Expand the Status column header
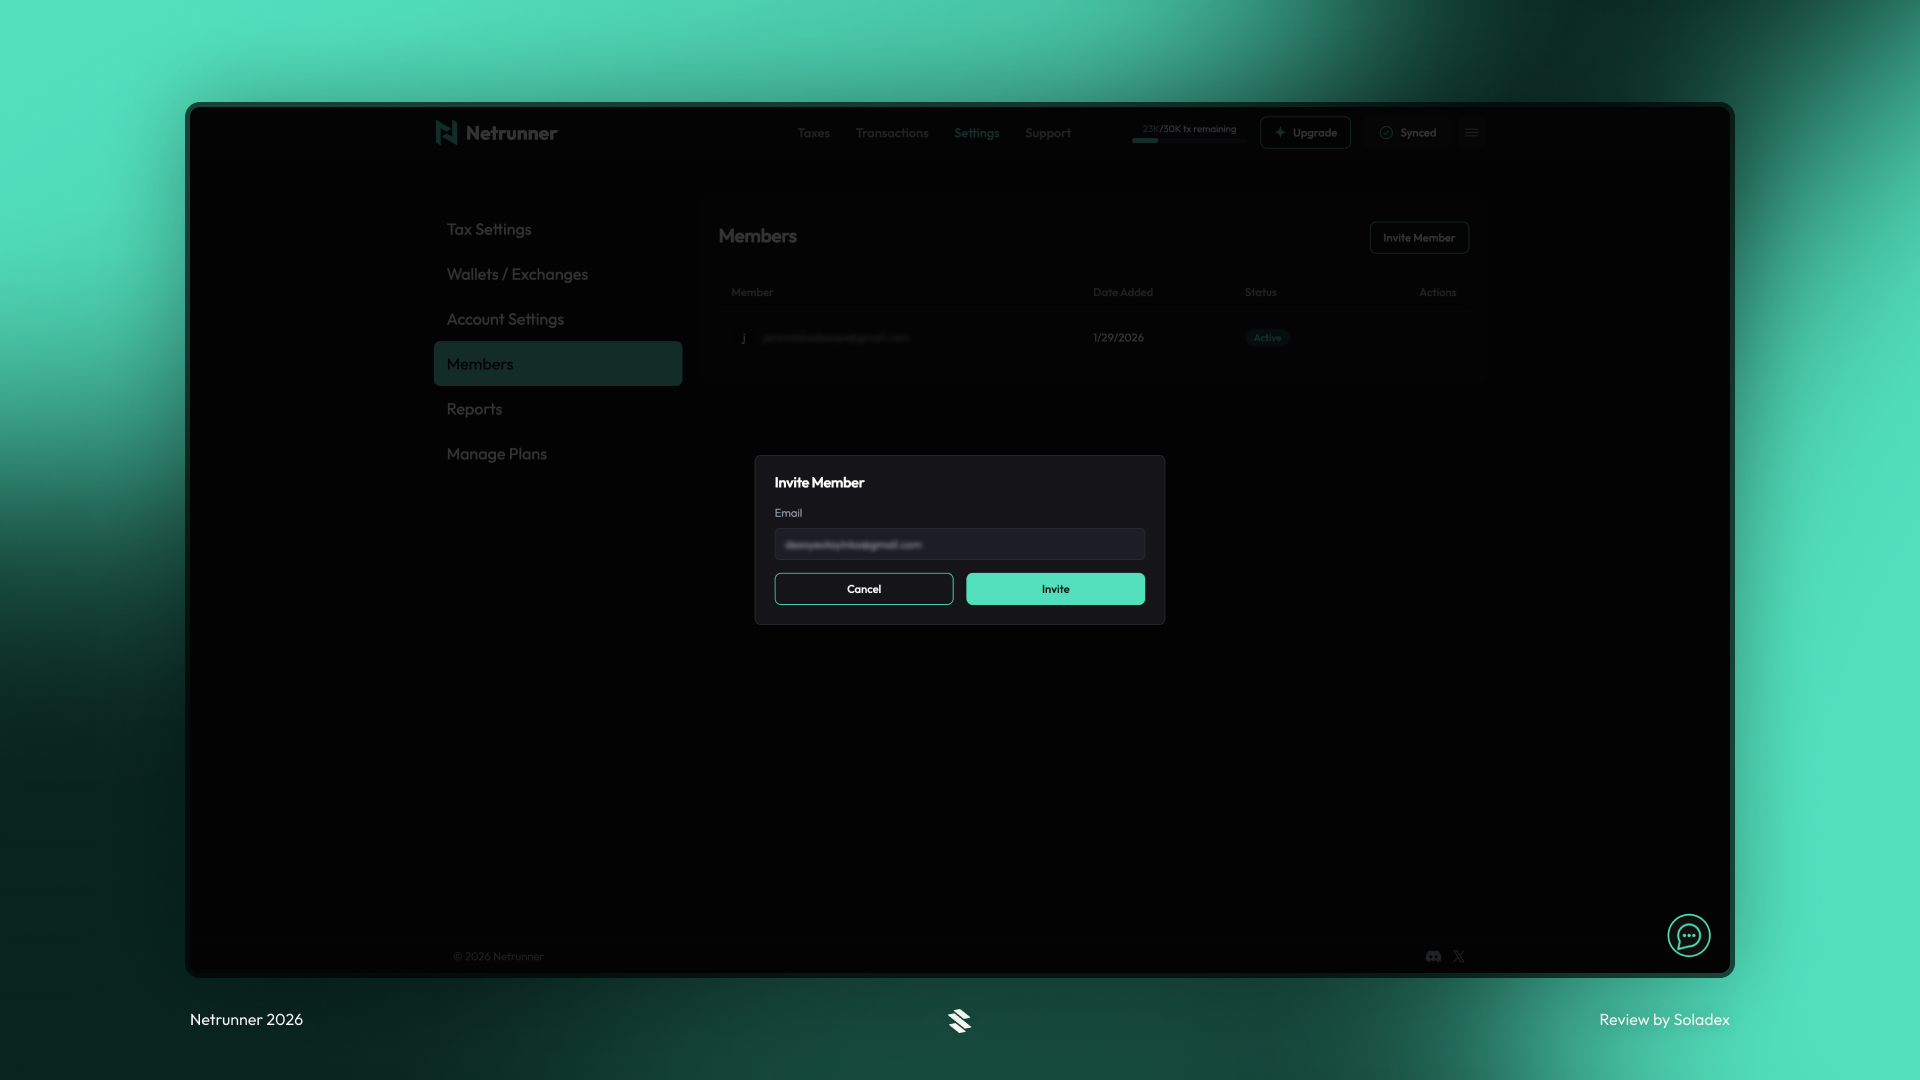This screenshot has width=1920, height=1080. click(1260, 292)
